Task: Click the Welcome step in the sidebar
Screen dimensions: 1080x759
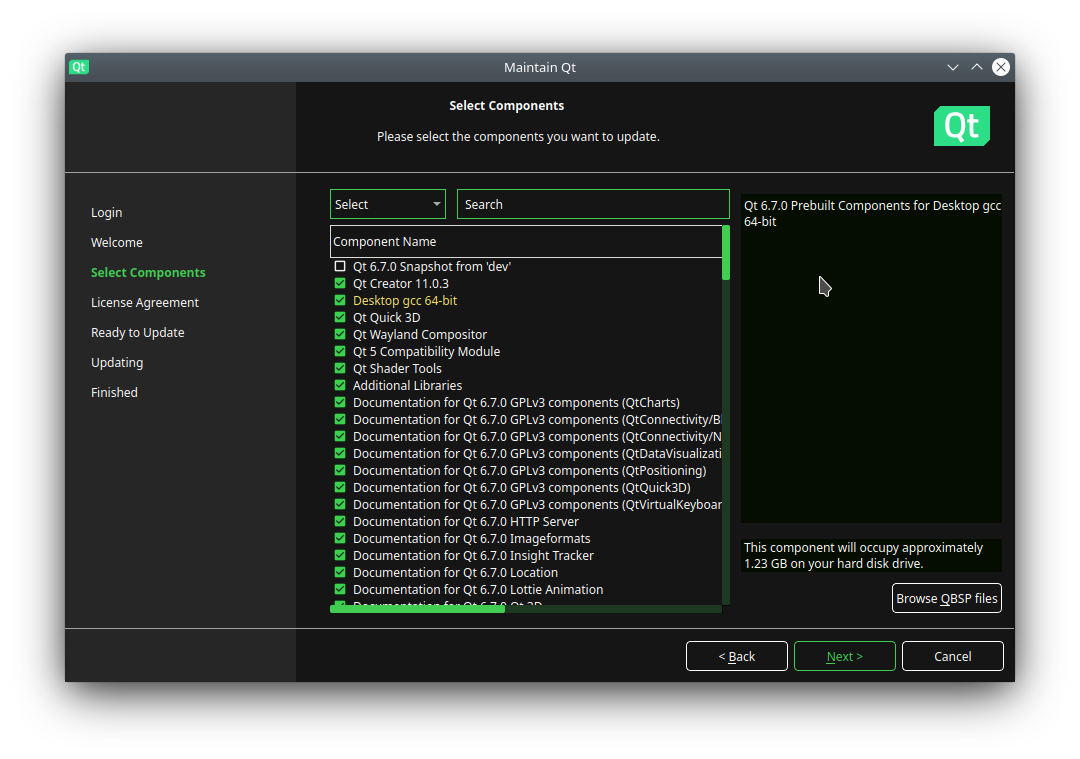Action: coord(117,242)
